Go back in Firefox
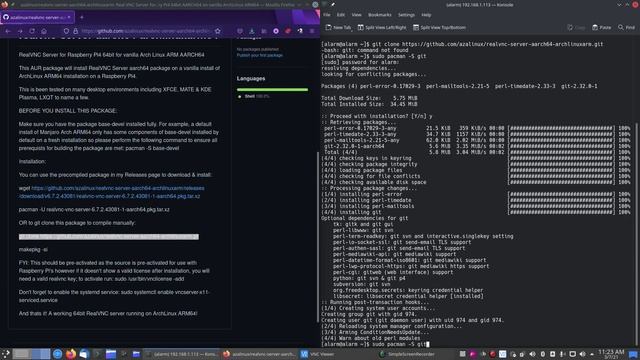640x360 pixels. pyautogui.click(x=8, y=31)
